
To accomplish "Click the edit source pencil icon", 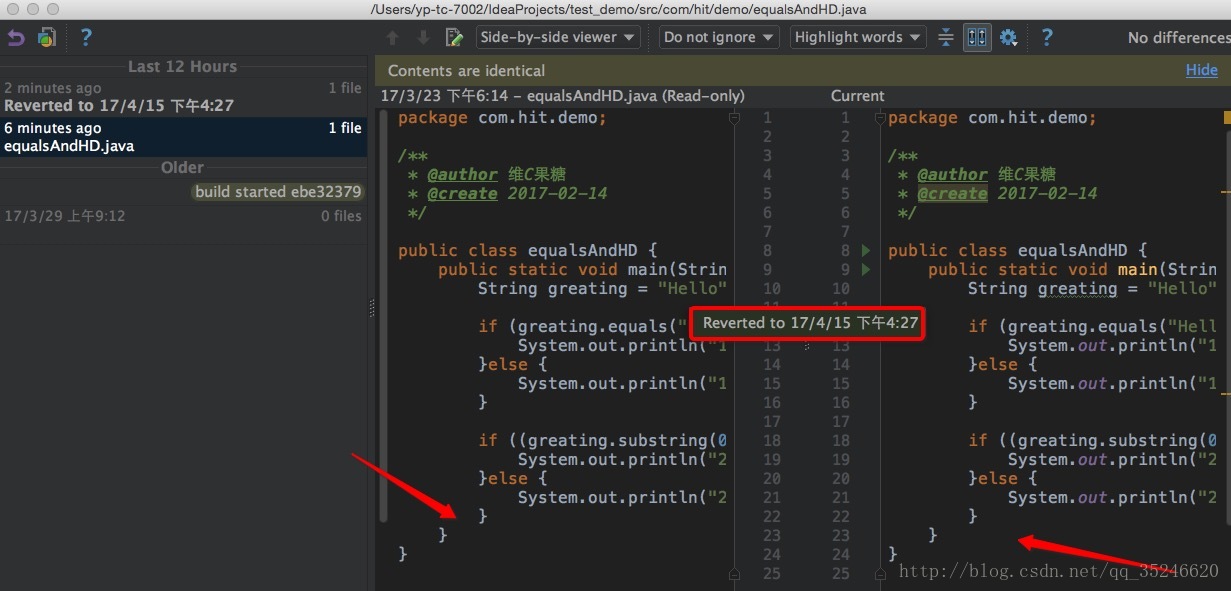I will point(454,38).
